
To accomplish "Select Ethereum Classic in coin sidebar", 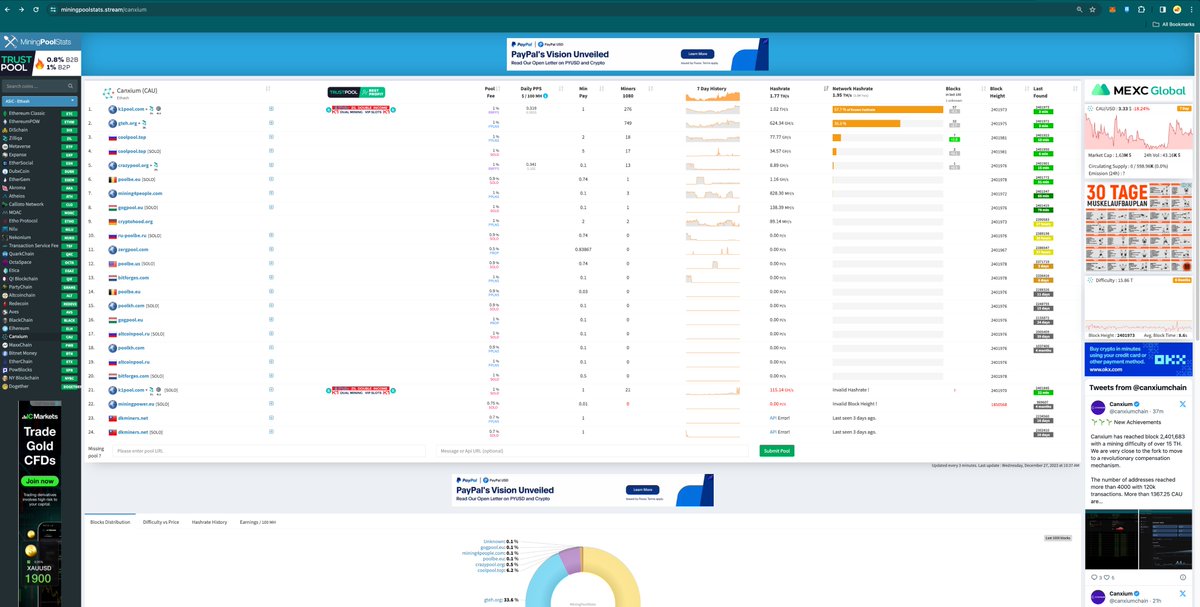I will point(26,114).
